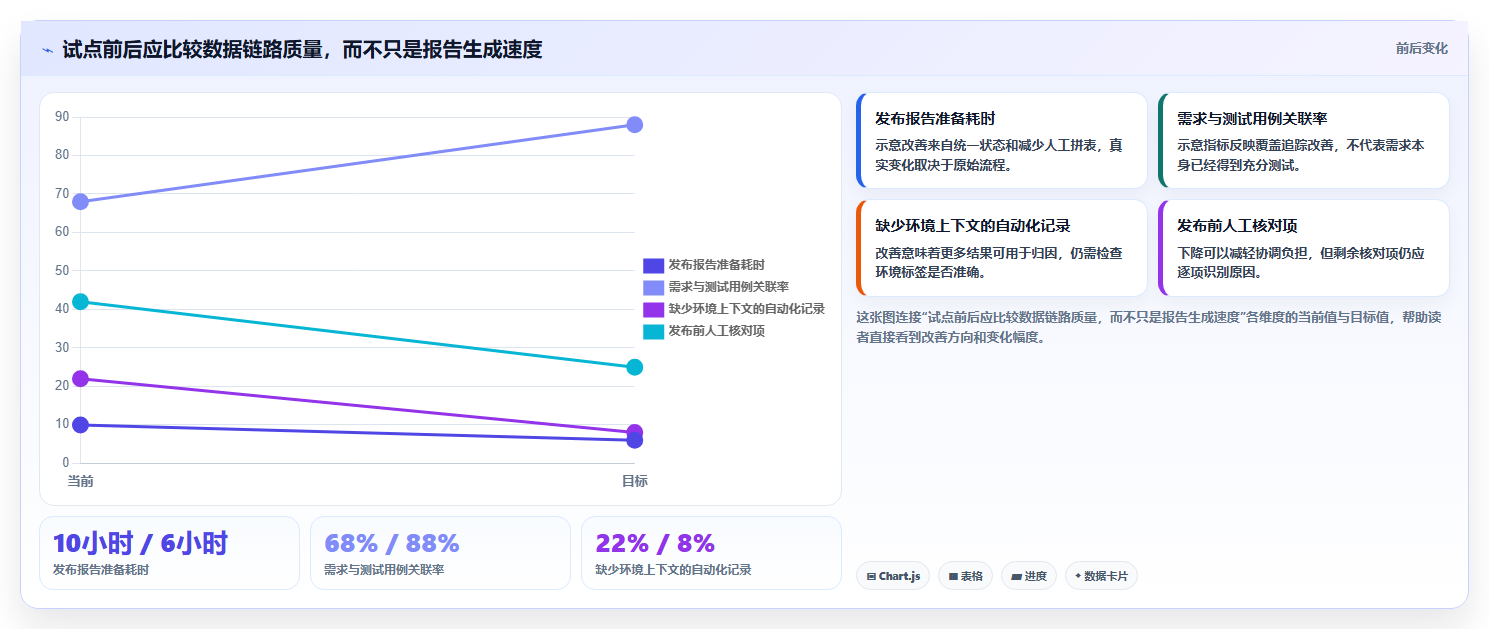Image resolution: width=1489 pixels, height=629 pixels.
Task: Click the 目标 axis label
Action: (634, 481)
